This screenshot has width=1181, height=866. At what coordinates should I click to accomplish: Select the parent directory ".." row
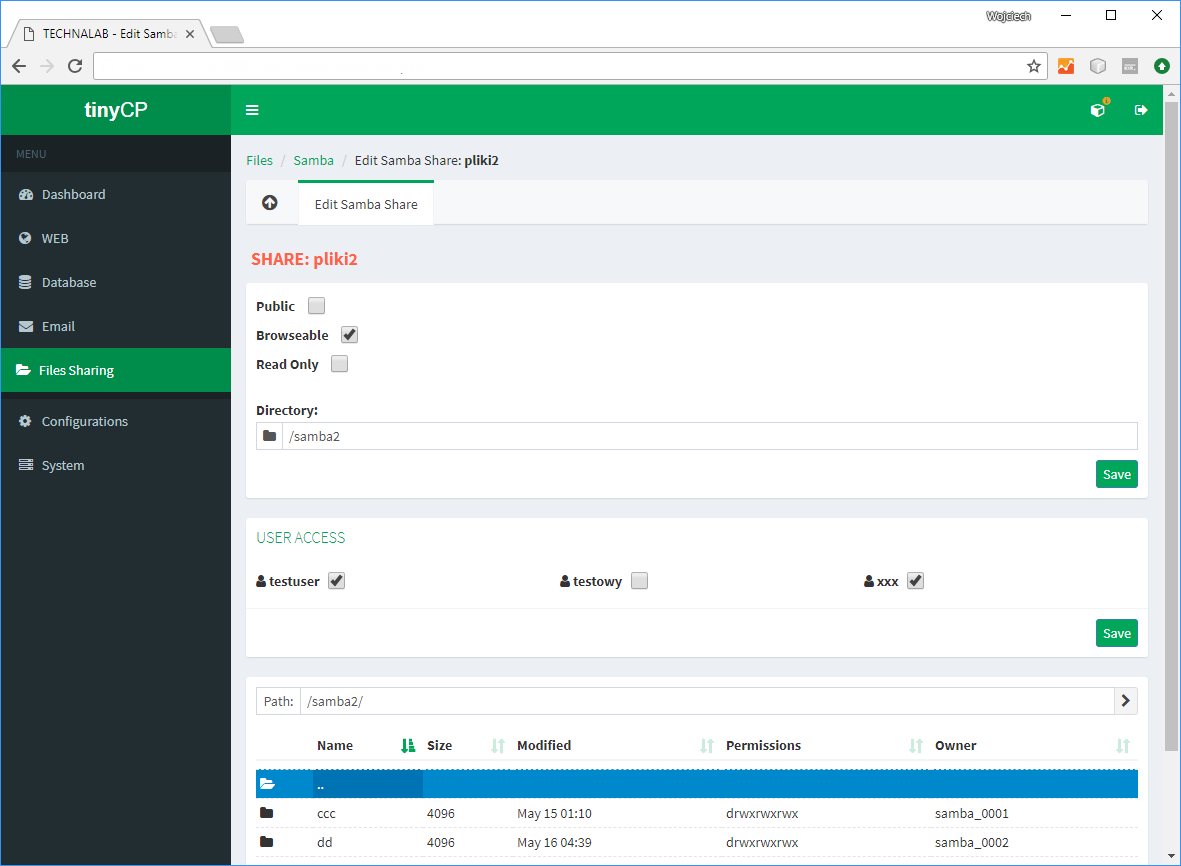(x=697, y=784)
